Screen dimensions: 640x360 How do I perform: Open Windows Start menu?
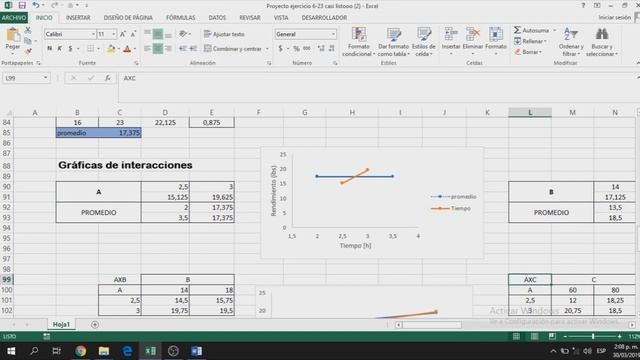tap(11, 351)
